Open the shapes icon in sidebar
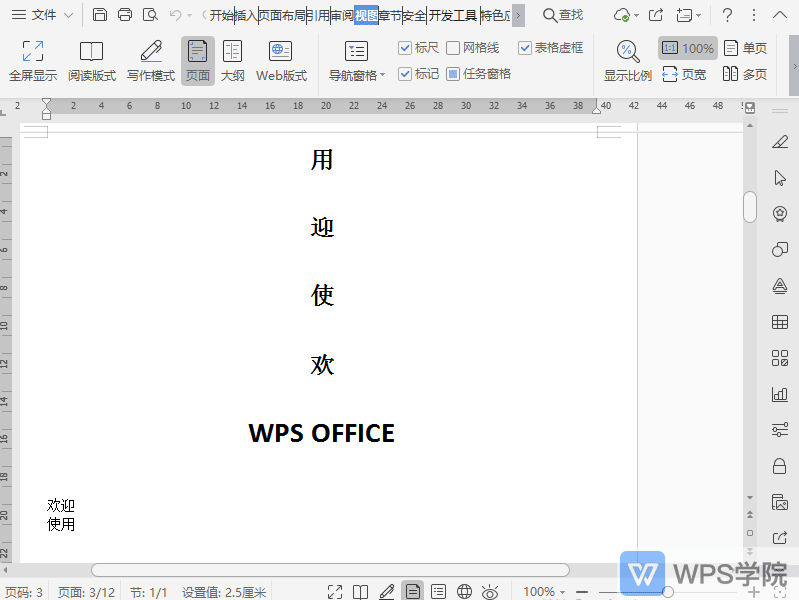The image size is (799, 600). point(780,249)
